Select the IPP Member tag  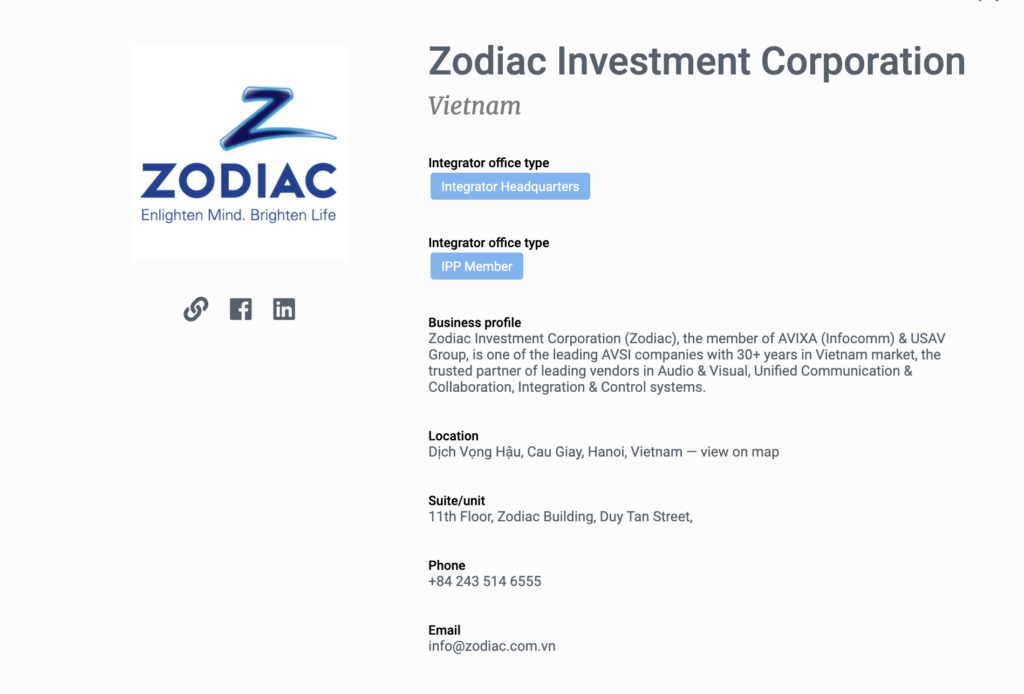click(477, 267)
